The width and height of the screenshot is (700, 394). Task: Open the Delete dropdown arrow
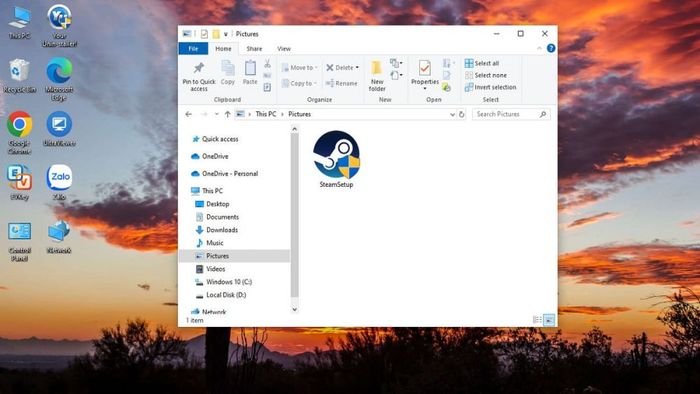point(357,68)
